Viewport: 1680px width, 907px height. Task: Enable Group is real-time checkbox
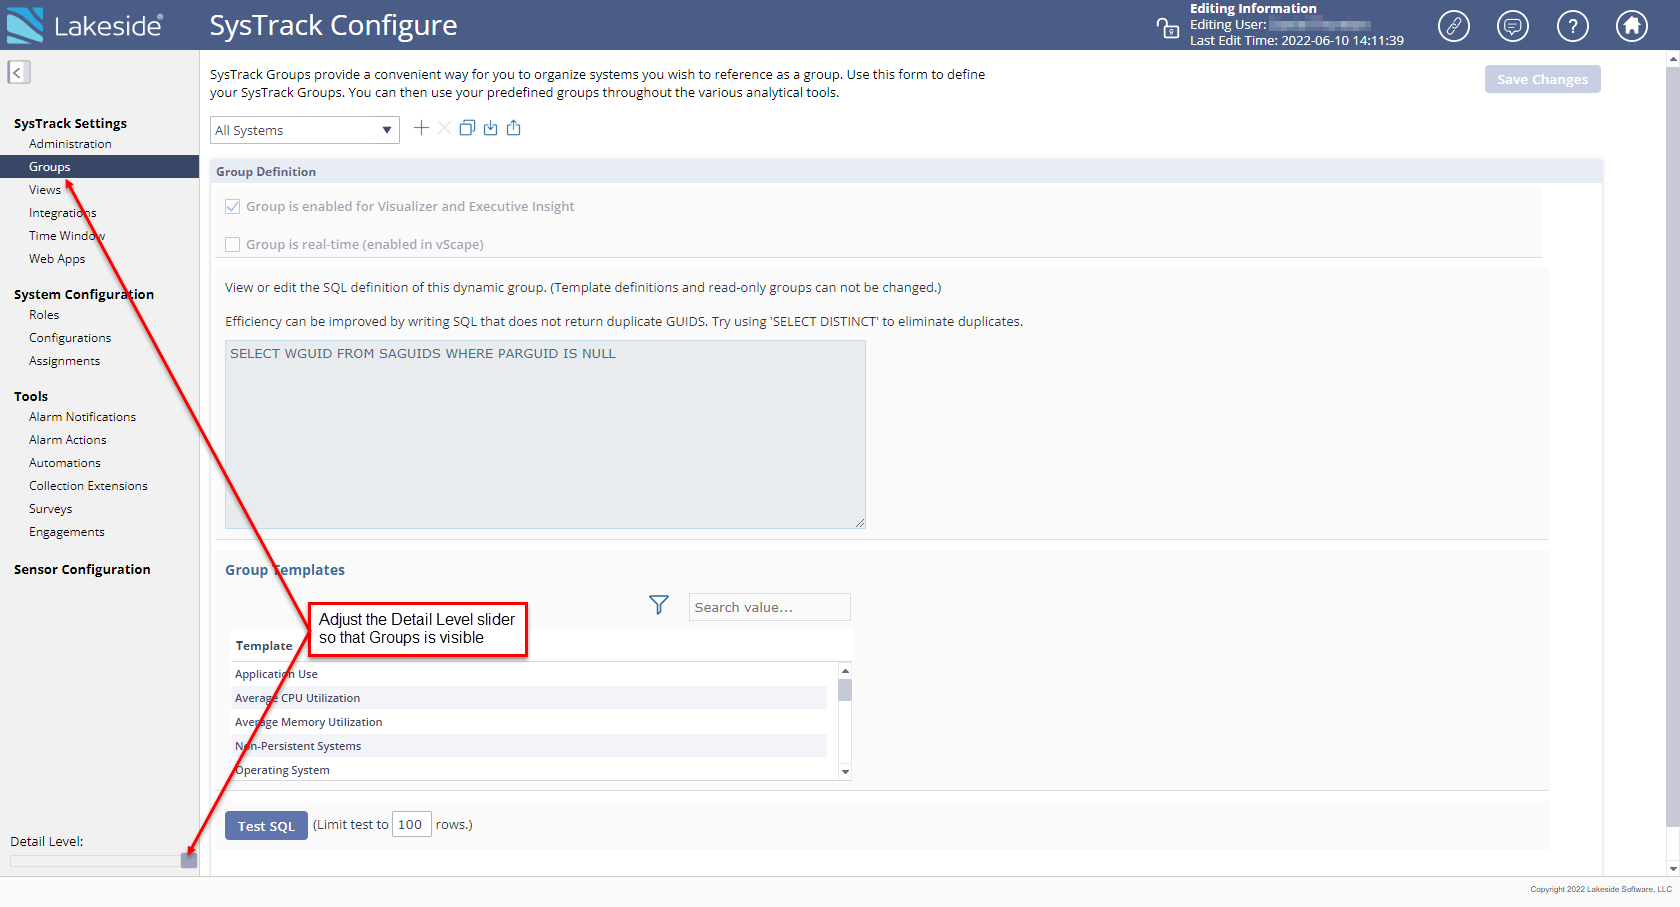pyautogui.click(x=233, y=244)
